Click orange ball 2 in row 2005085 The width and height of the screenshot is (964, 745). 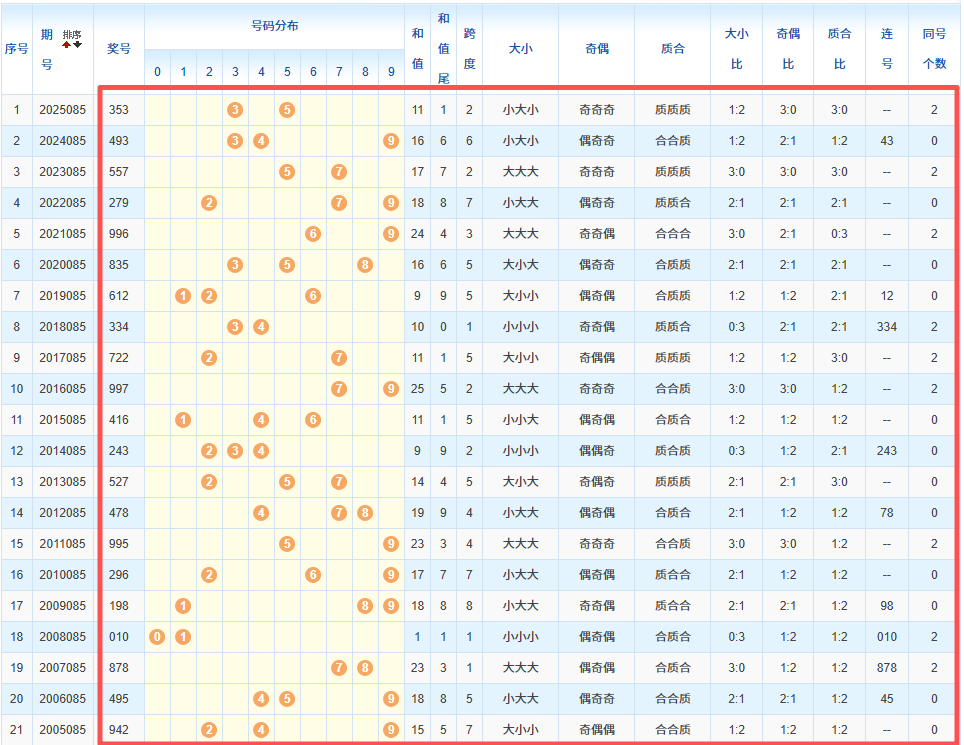pyautogui.click(x=209, y=730)
